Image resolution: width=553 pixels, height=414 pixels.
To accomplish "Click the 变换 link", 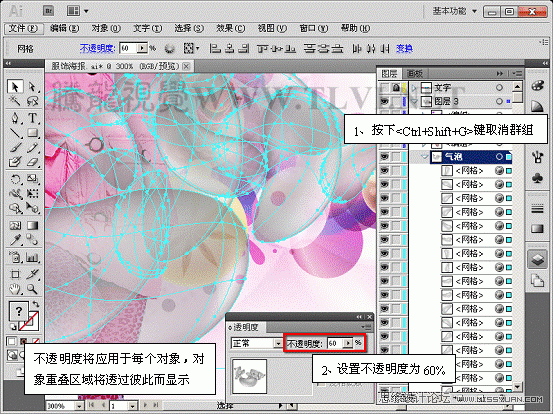I will point(404,48).
